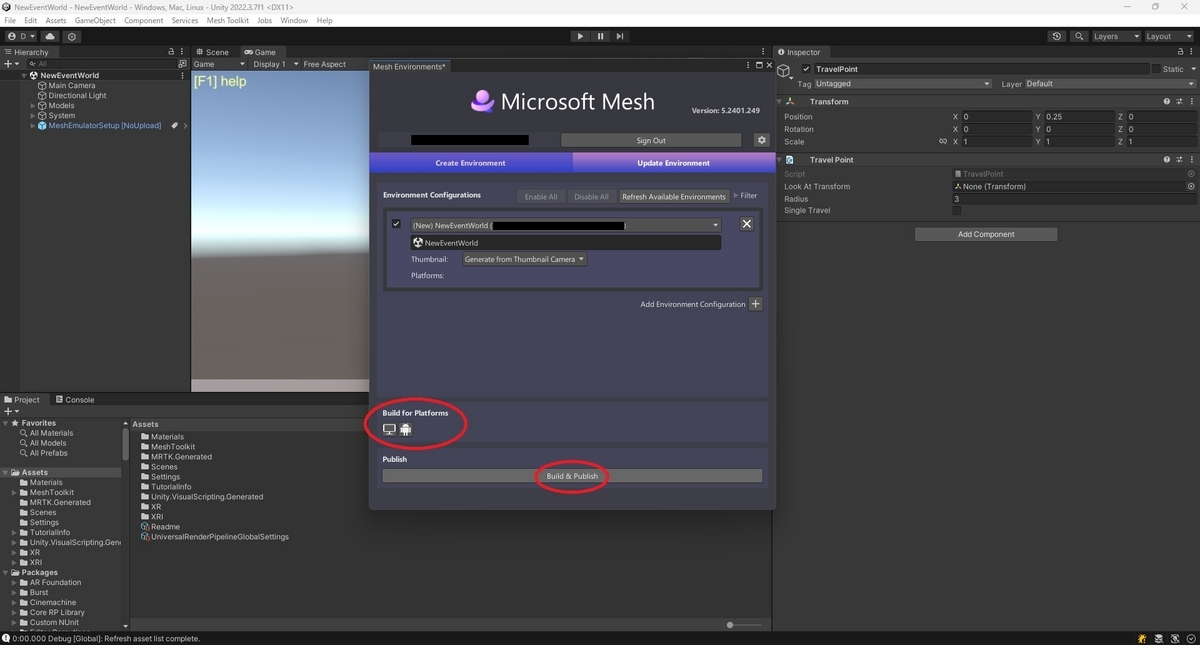Viewport: 1200px width, 645px height.
Task: Select Main Camera in Hierarchy
Action: coord(71,85)
